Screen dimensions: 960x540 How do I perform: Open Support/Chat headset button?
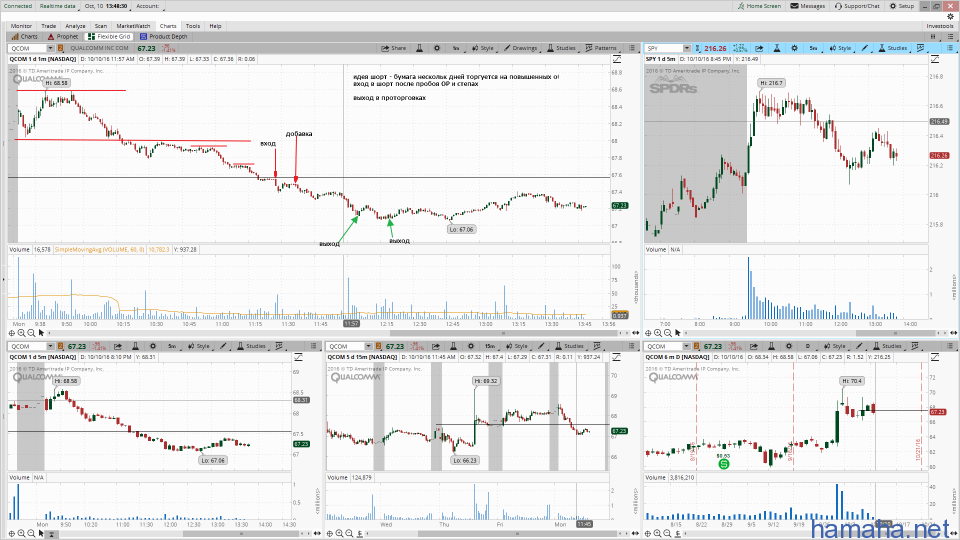pyautogui.click(x=857, y=6)
